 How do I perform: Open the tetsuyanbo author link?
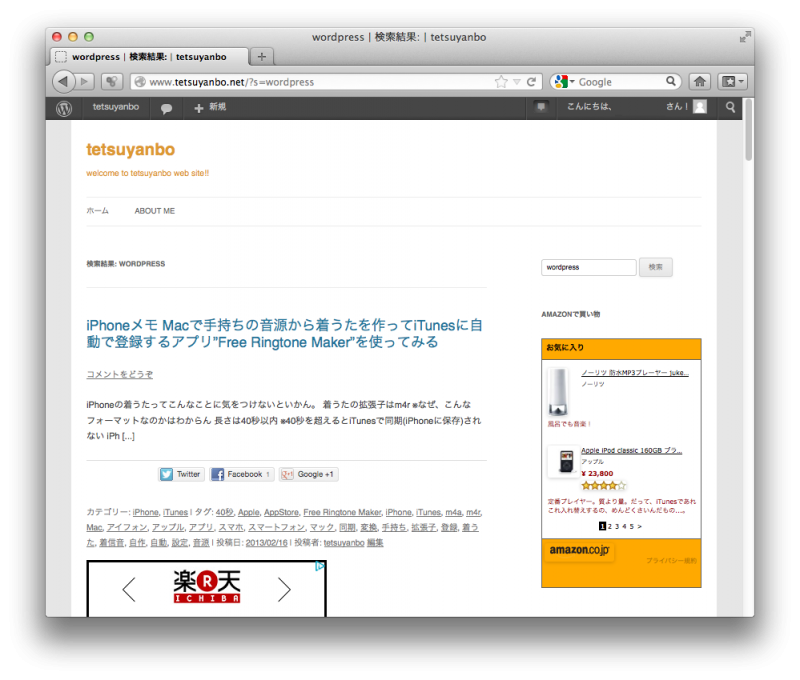click(344, 543)
